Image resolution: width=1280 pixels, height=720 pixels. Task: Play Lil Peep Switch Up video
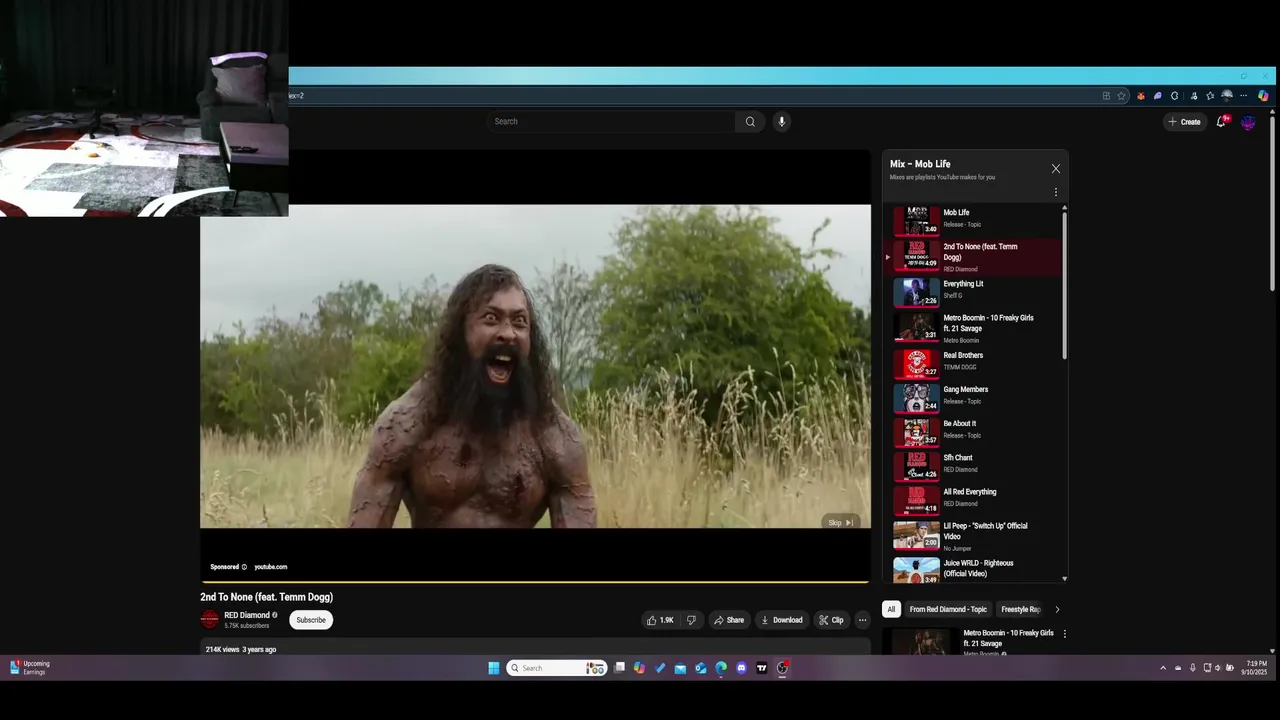pos(975,536)
